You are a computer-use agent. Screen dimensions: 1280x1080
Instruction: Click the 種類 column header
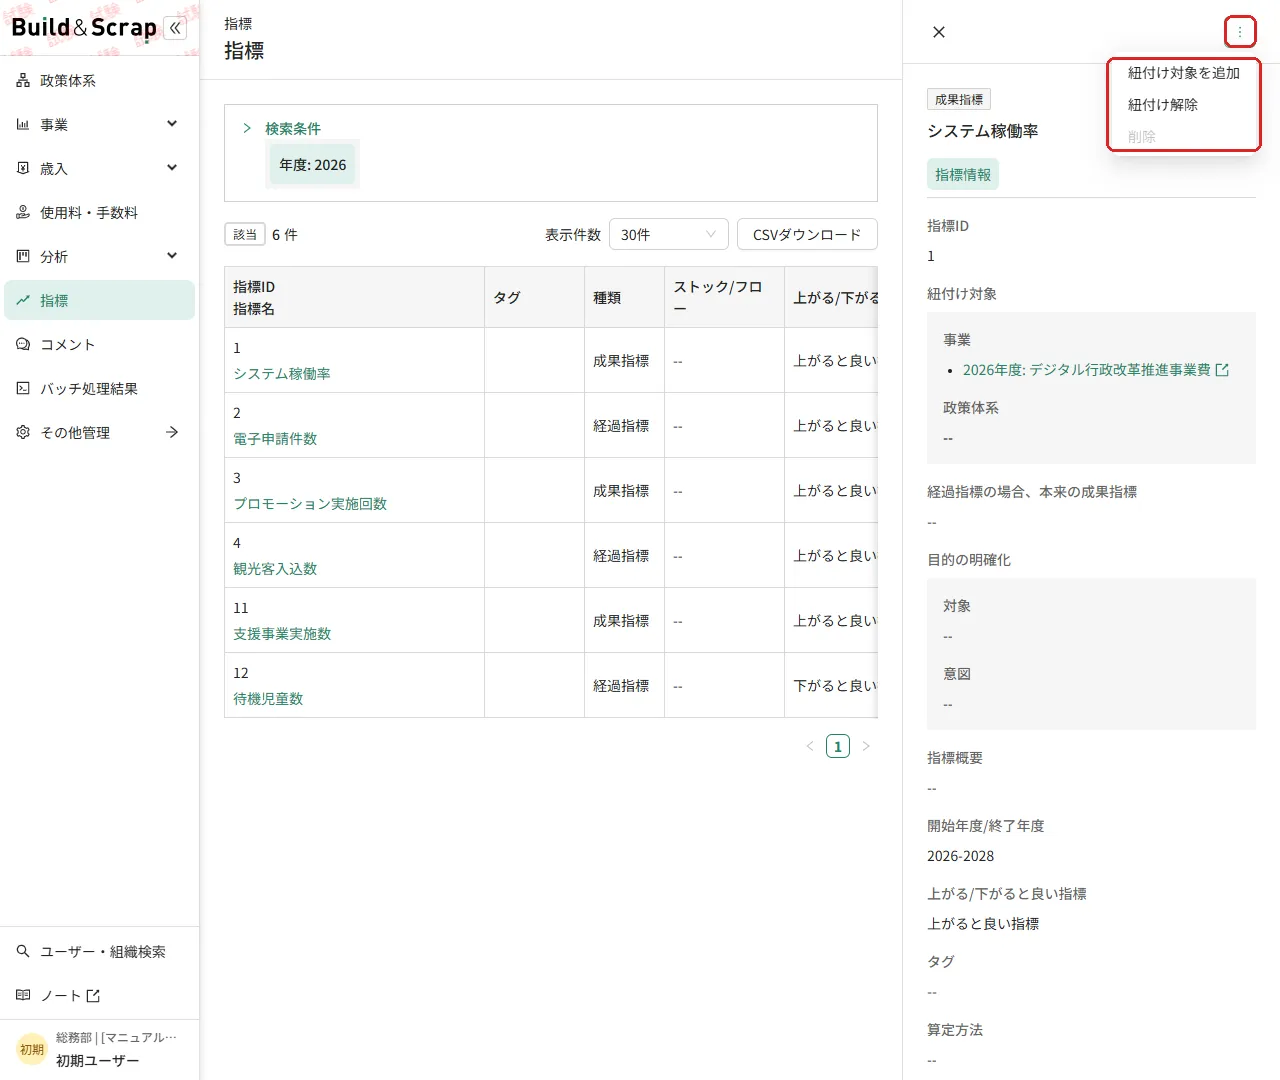(625, 297)
